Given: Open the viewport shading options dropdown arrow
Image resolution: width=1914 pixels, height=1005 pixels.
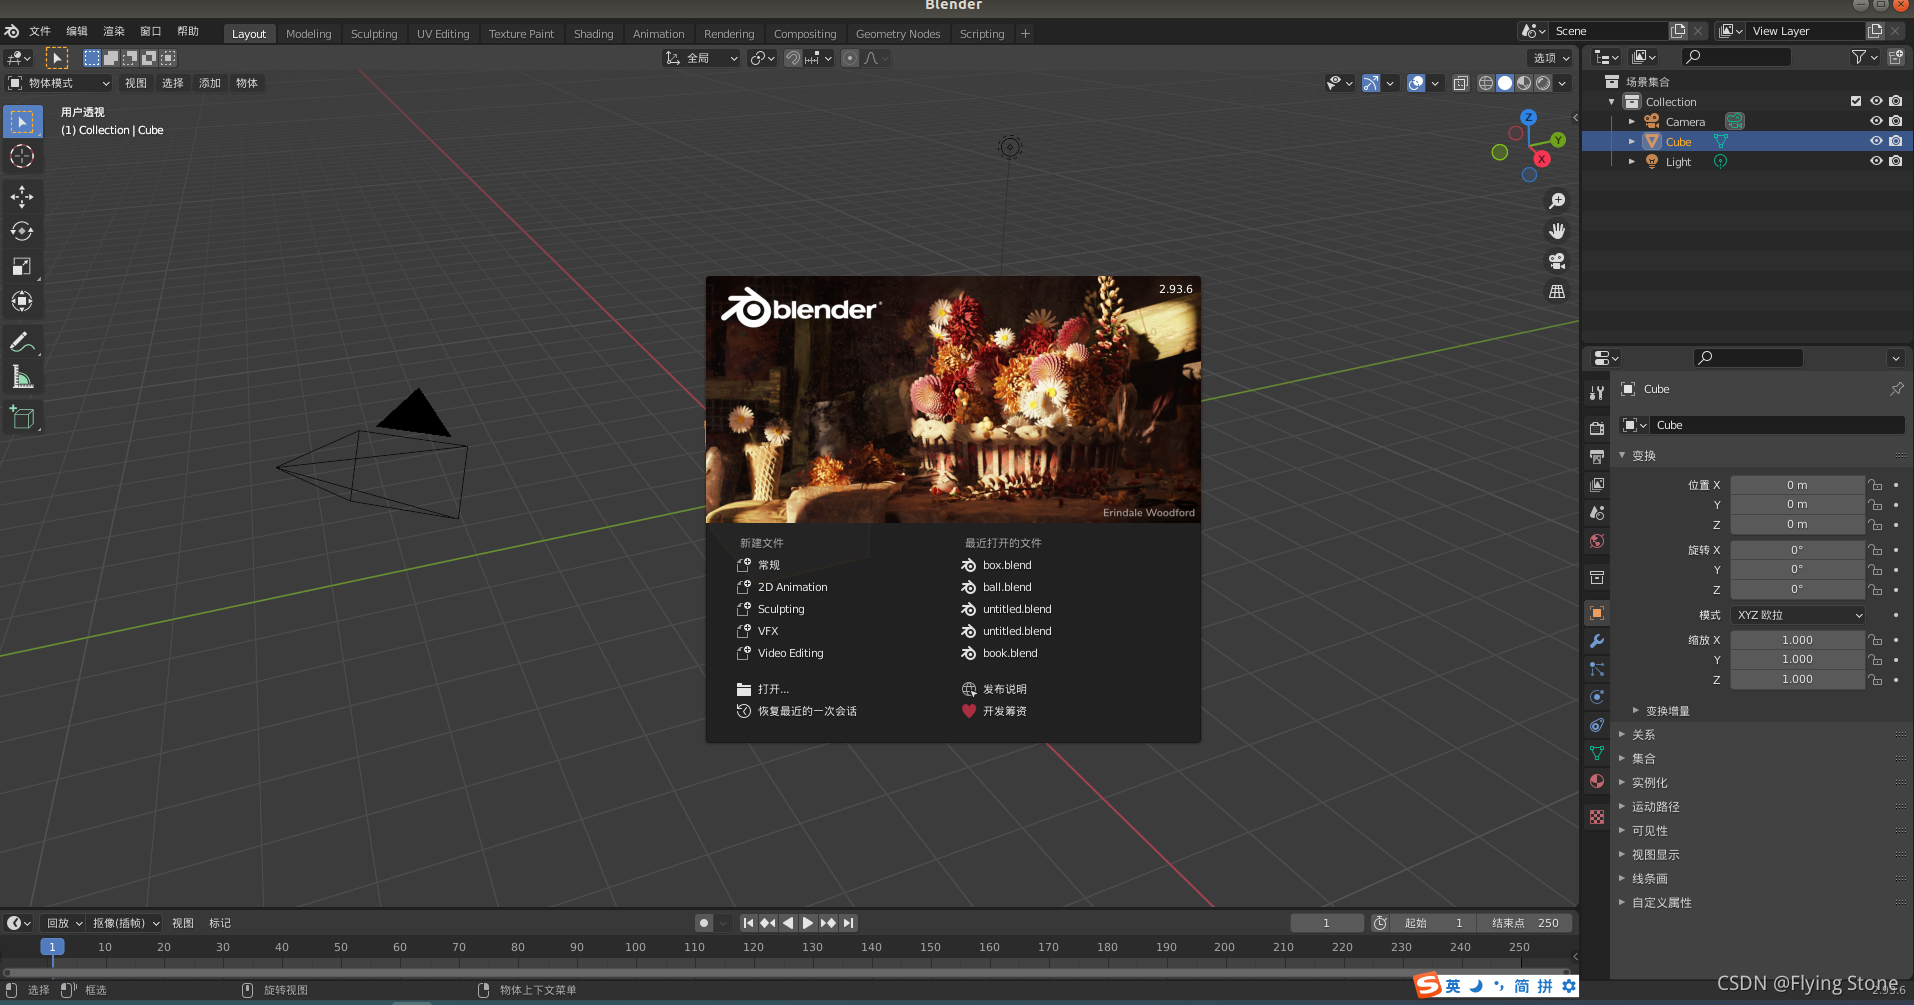Looking at the screenshot, I should click(1563, 83).
